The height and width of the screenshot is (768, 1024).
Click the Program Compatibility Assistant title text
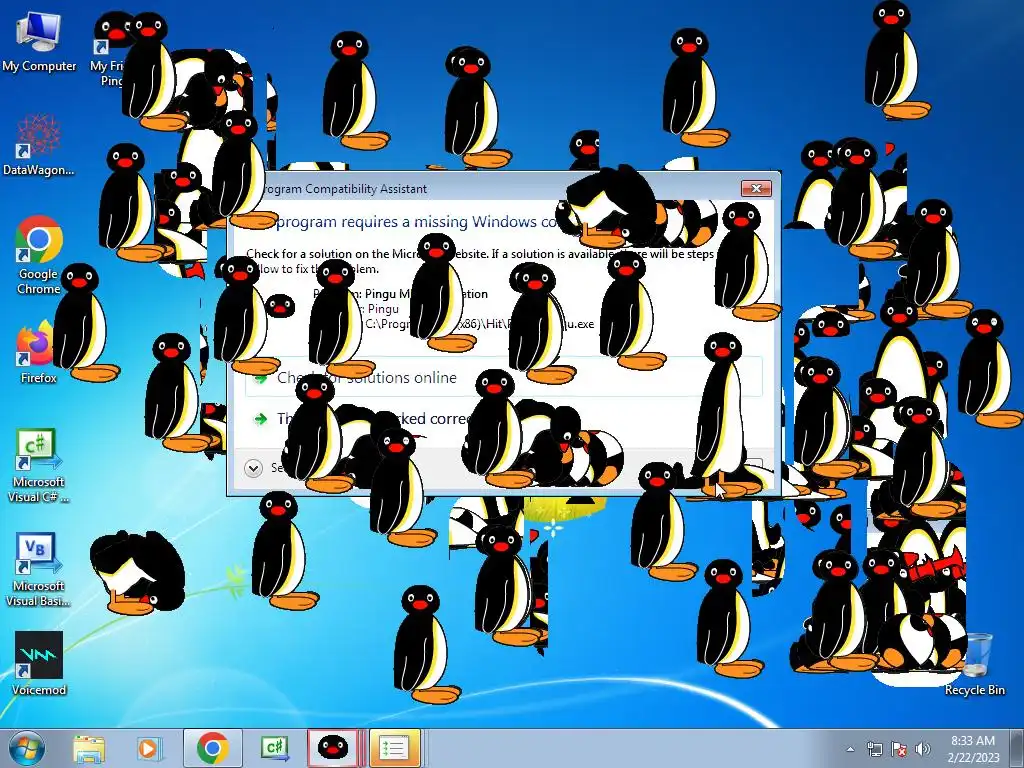(x=342, y=189)
